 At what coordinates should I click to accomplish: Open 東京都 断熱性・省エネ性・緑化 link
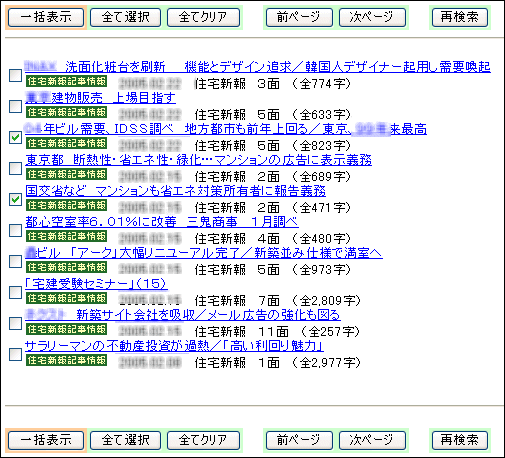(x=198, y=160)
